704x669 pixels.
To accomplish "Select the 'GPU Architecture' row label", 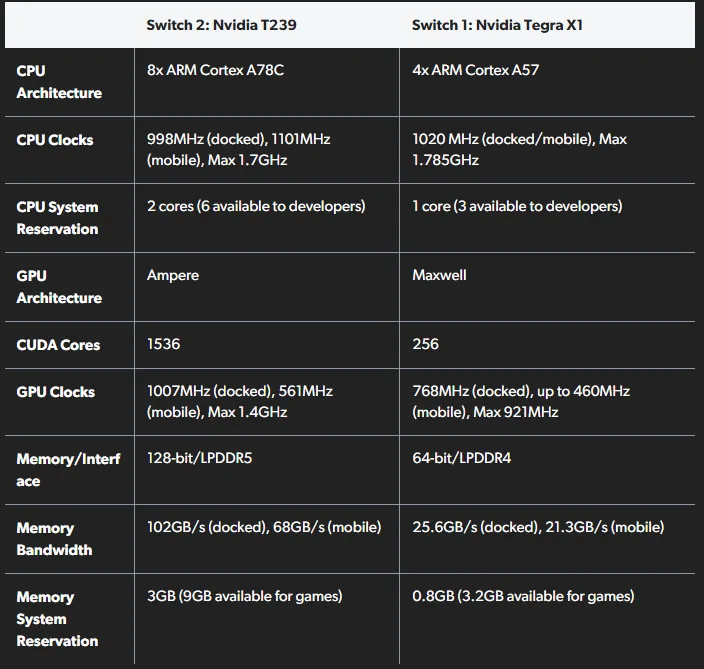I will [59, 286].
